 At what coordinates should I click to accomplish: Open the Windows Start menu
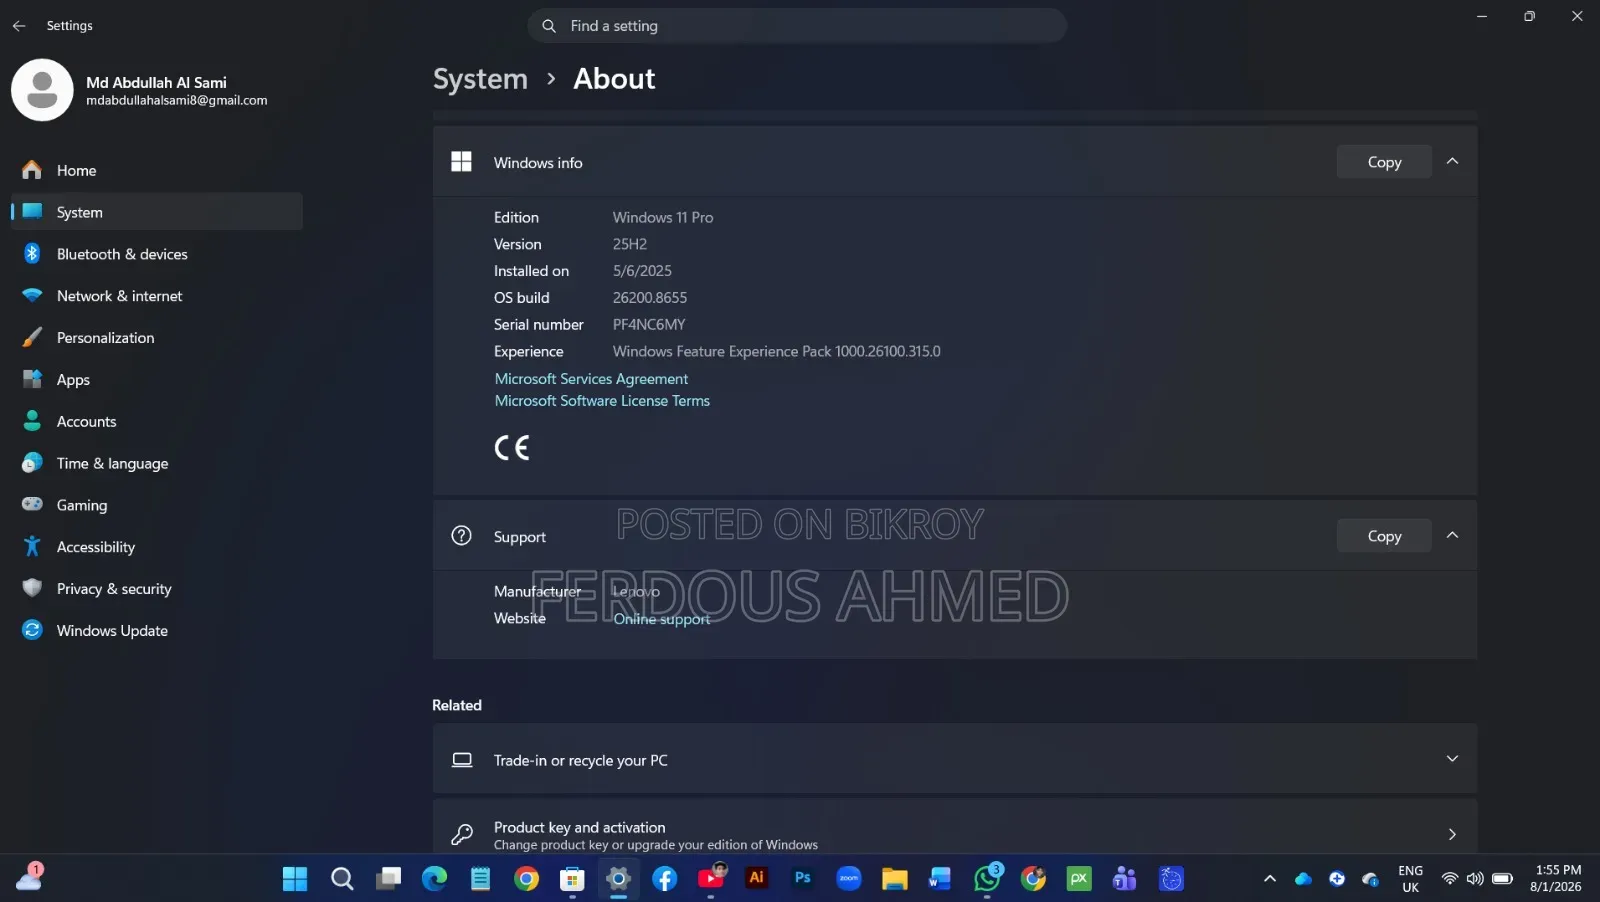(x=295, y=879)
